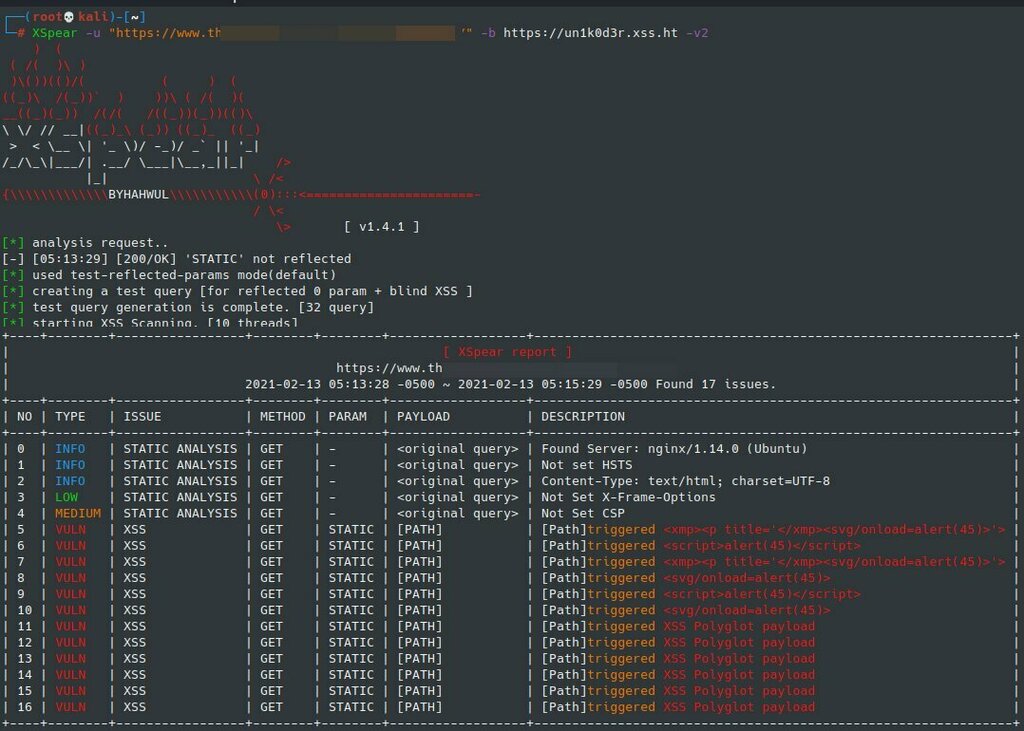1024x731 pixels.
Task: Click the DESCRIPTION column header
Action: [x=583, y=417]
